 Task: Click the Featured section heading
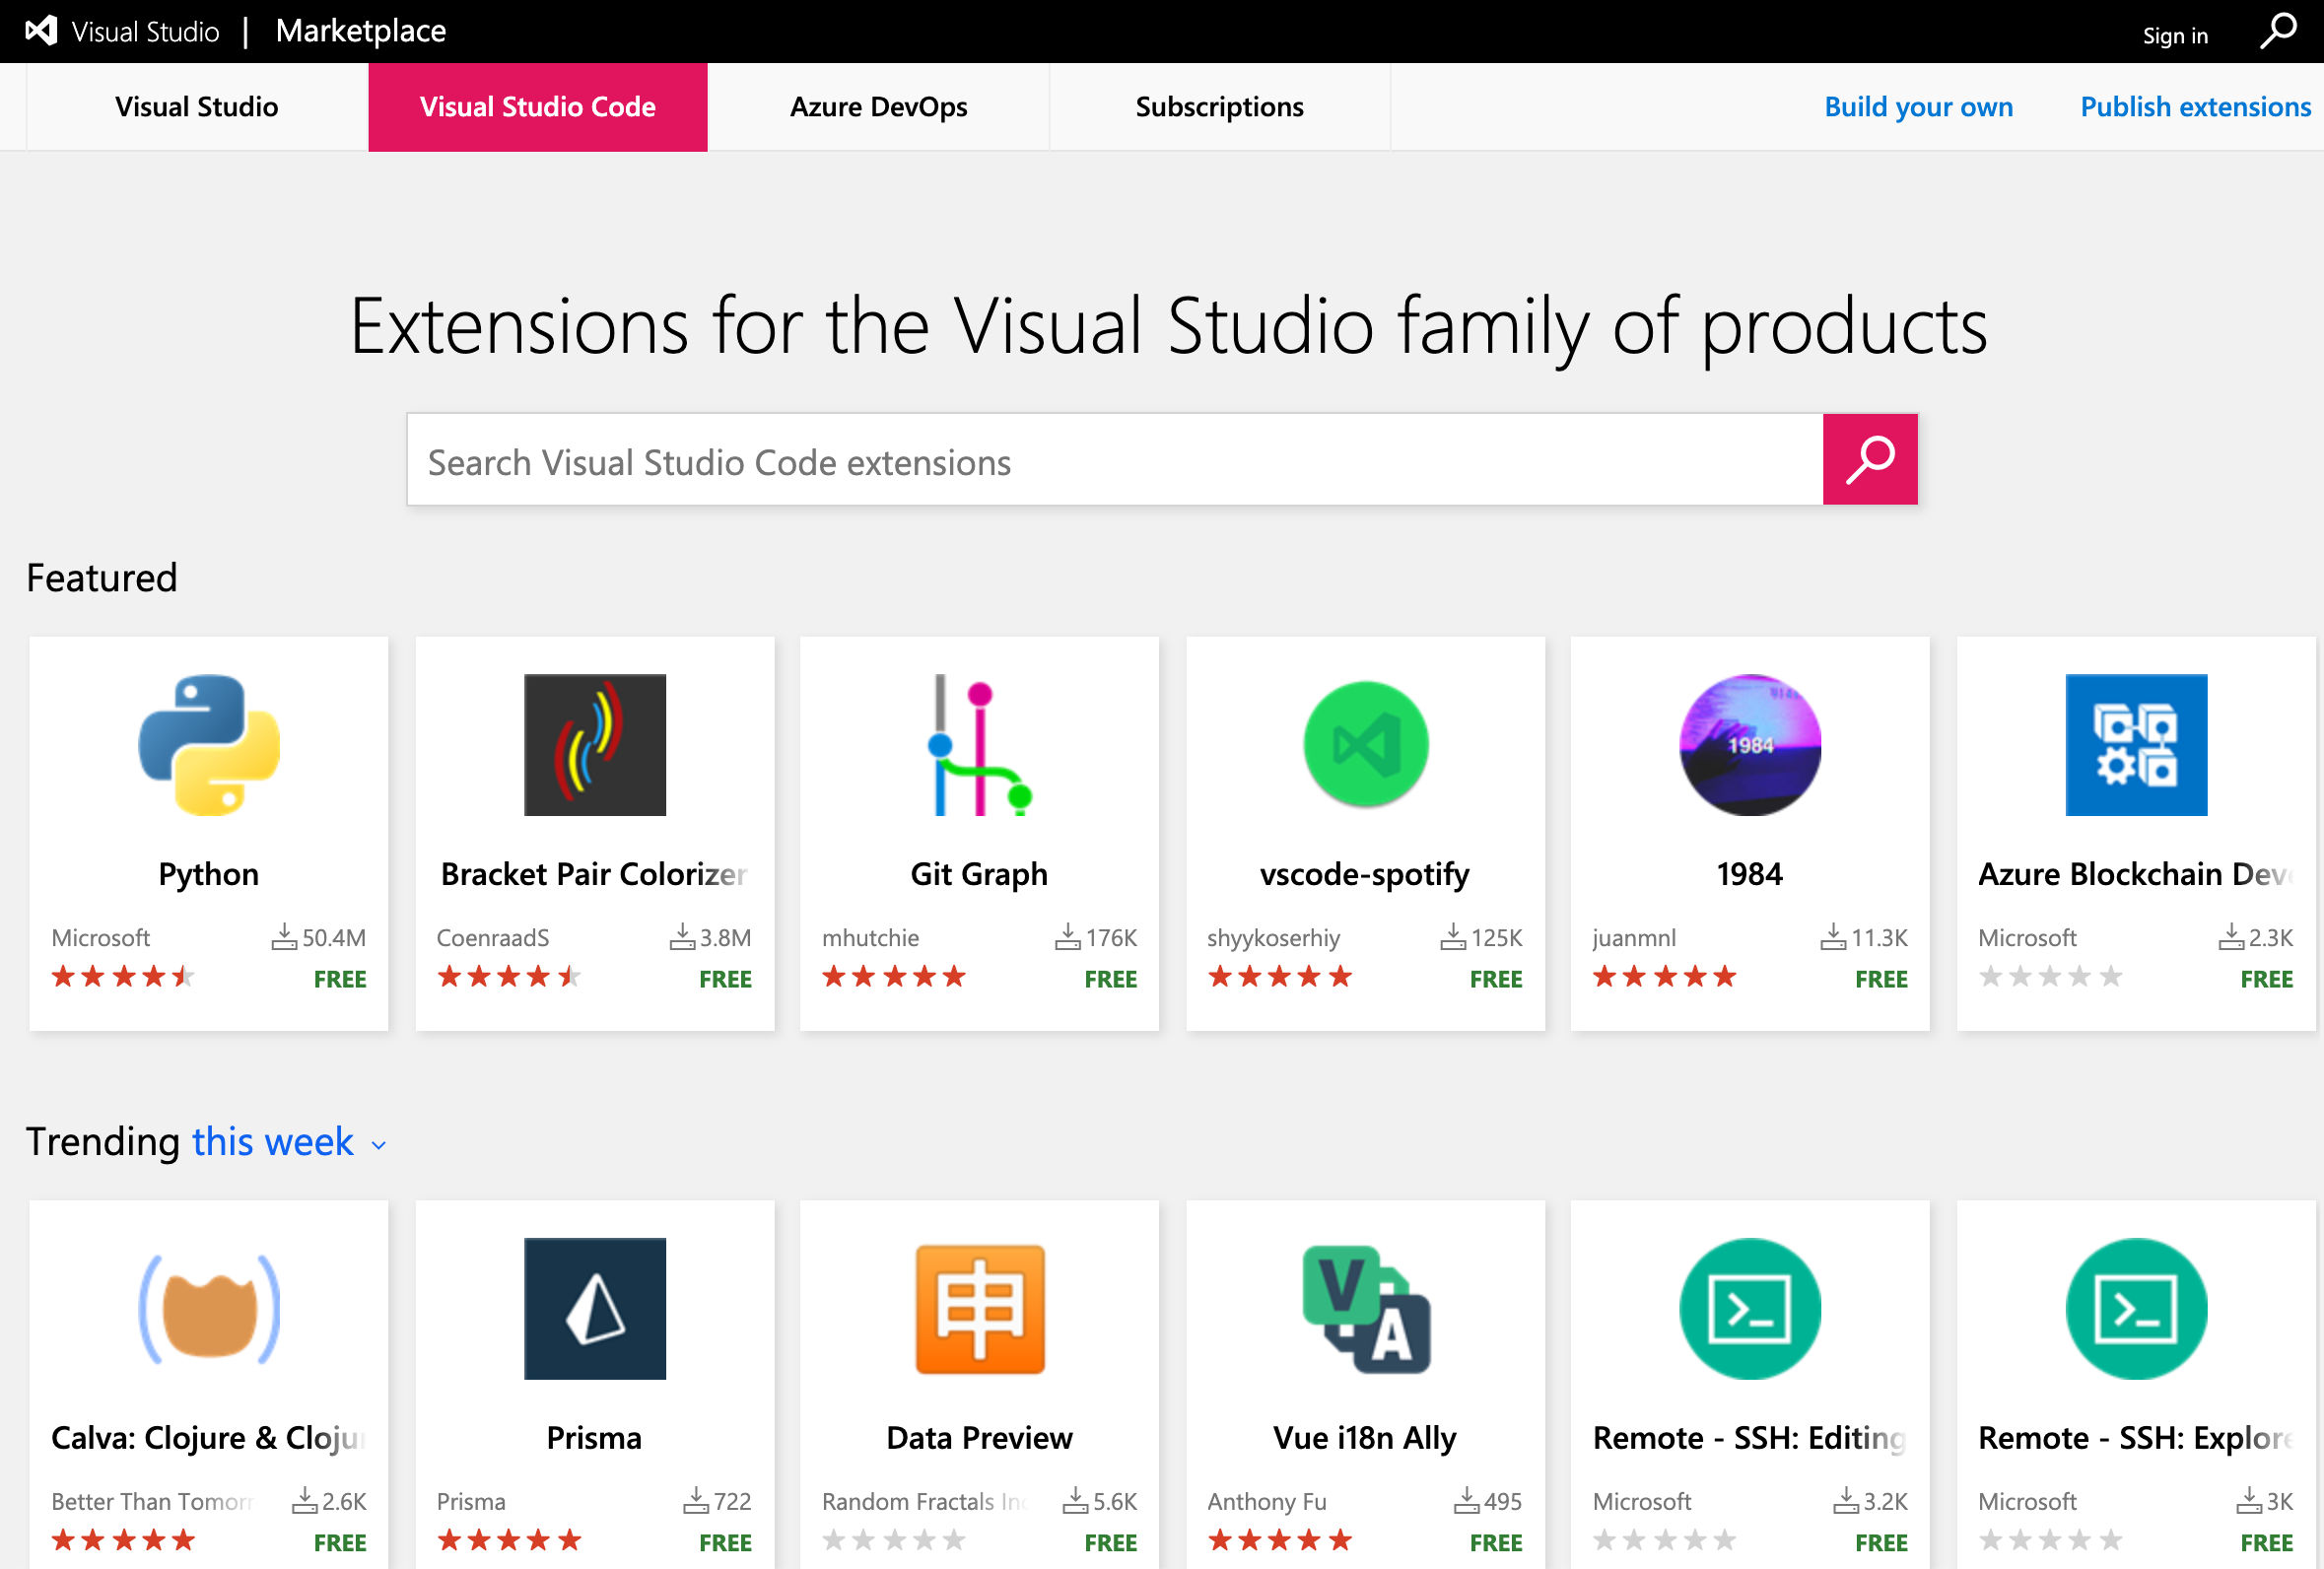102,578
